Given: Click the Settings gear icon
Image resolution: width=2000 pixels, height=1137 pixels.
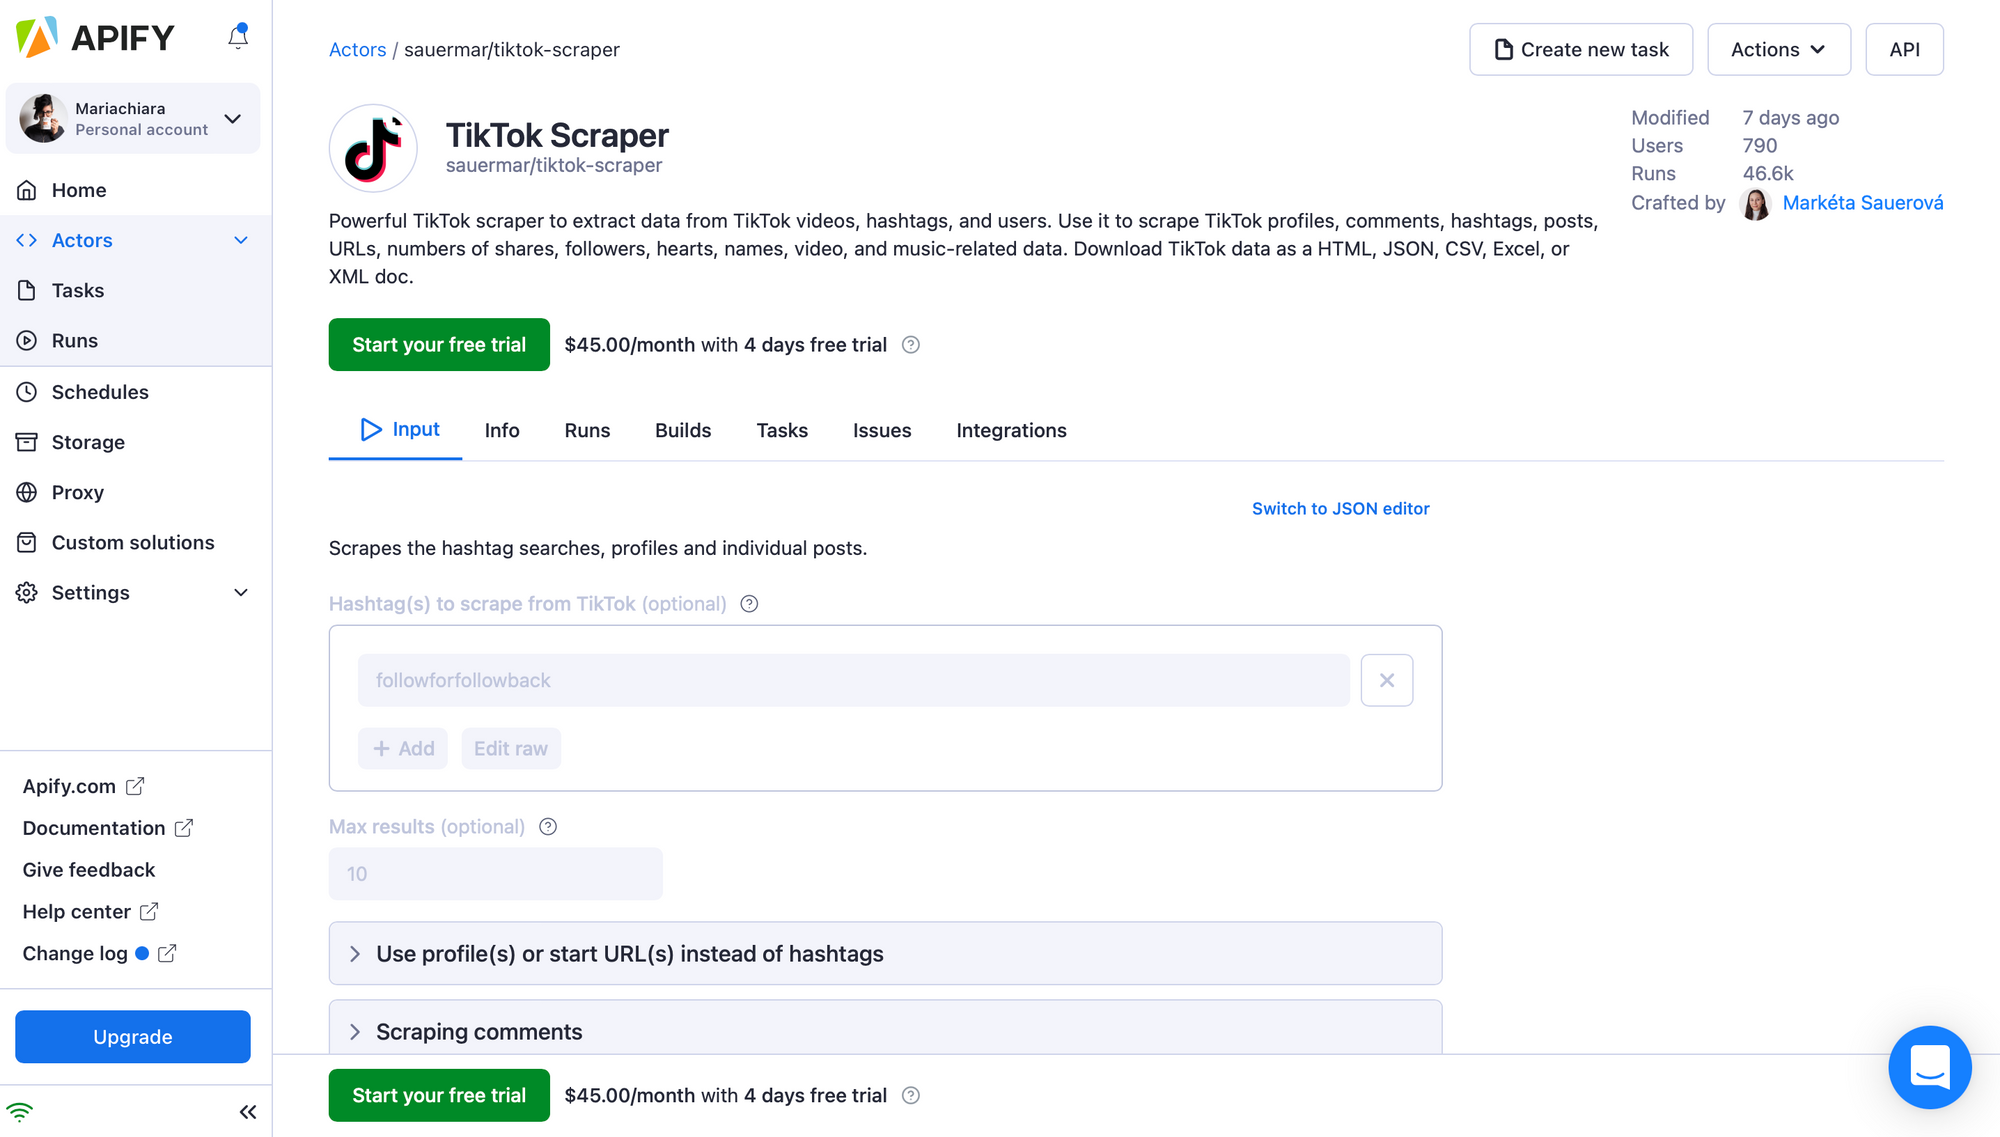Looking at the screenshot, I should pyautogui.click(x=27, y=592).
